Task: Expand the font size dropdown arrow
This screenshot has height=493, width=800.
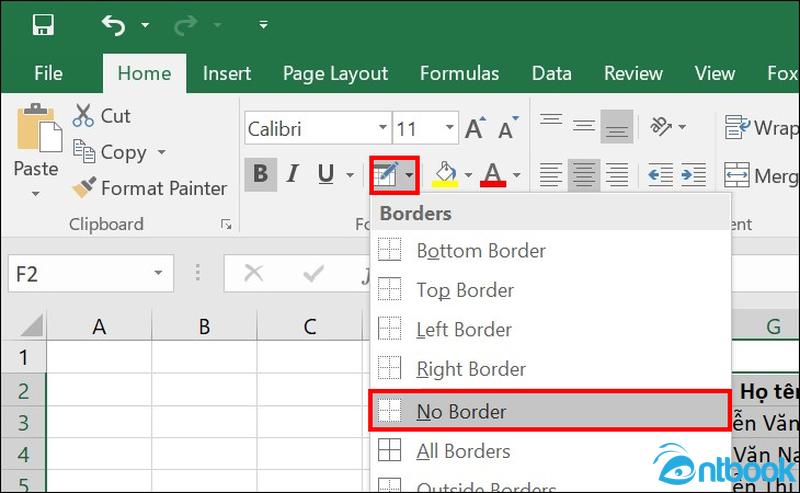Action: click(x=449, y=128)
